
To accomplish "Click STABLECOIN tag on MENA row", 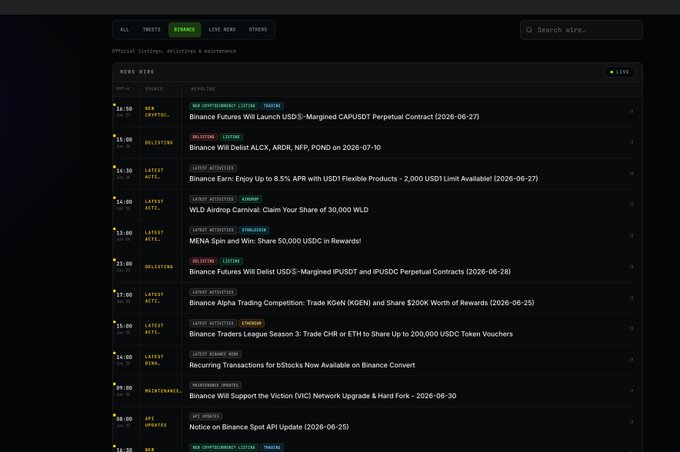I will coord(254,230).
